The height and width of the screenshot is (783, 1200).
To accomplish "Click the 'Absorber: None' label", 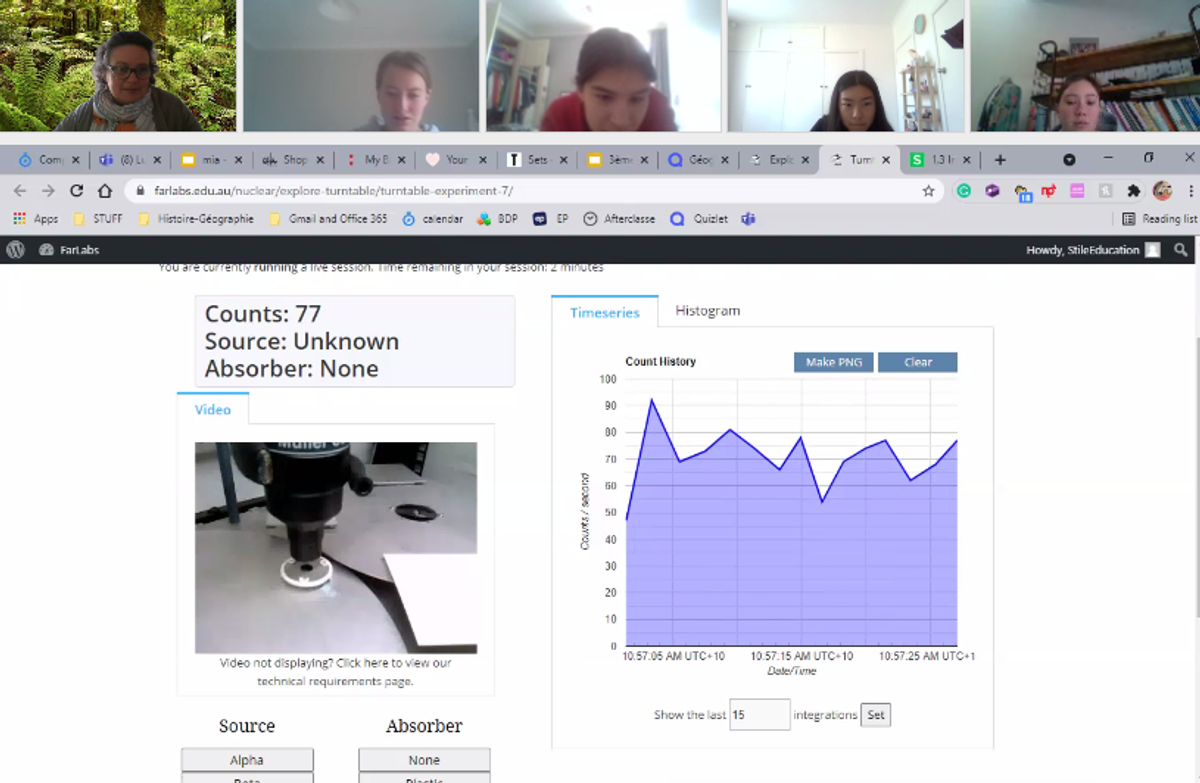I will point(292,368).
